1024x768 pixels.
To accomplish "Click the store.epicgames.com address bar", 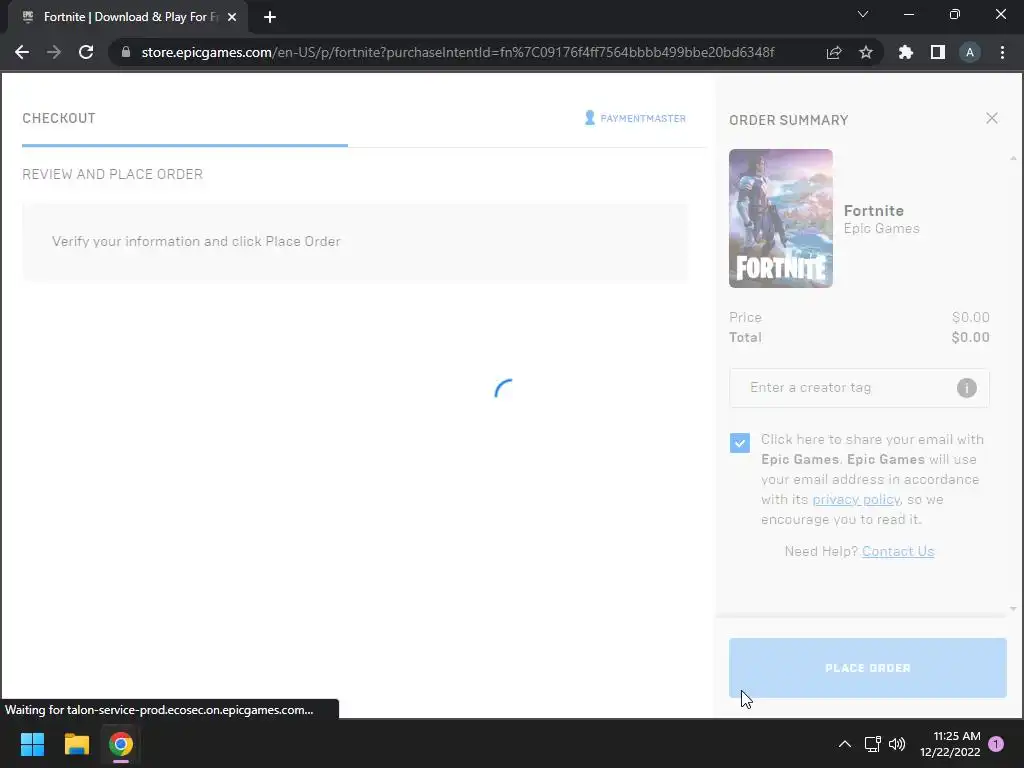I will click(457, 52).
